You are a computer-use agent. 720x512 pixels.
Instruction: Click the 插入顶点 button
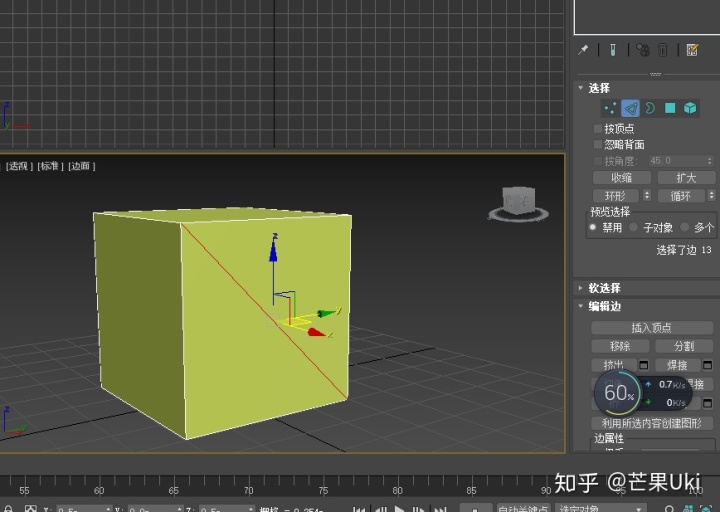click(x=652, y=328)
